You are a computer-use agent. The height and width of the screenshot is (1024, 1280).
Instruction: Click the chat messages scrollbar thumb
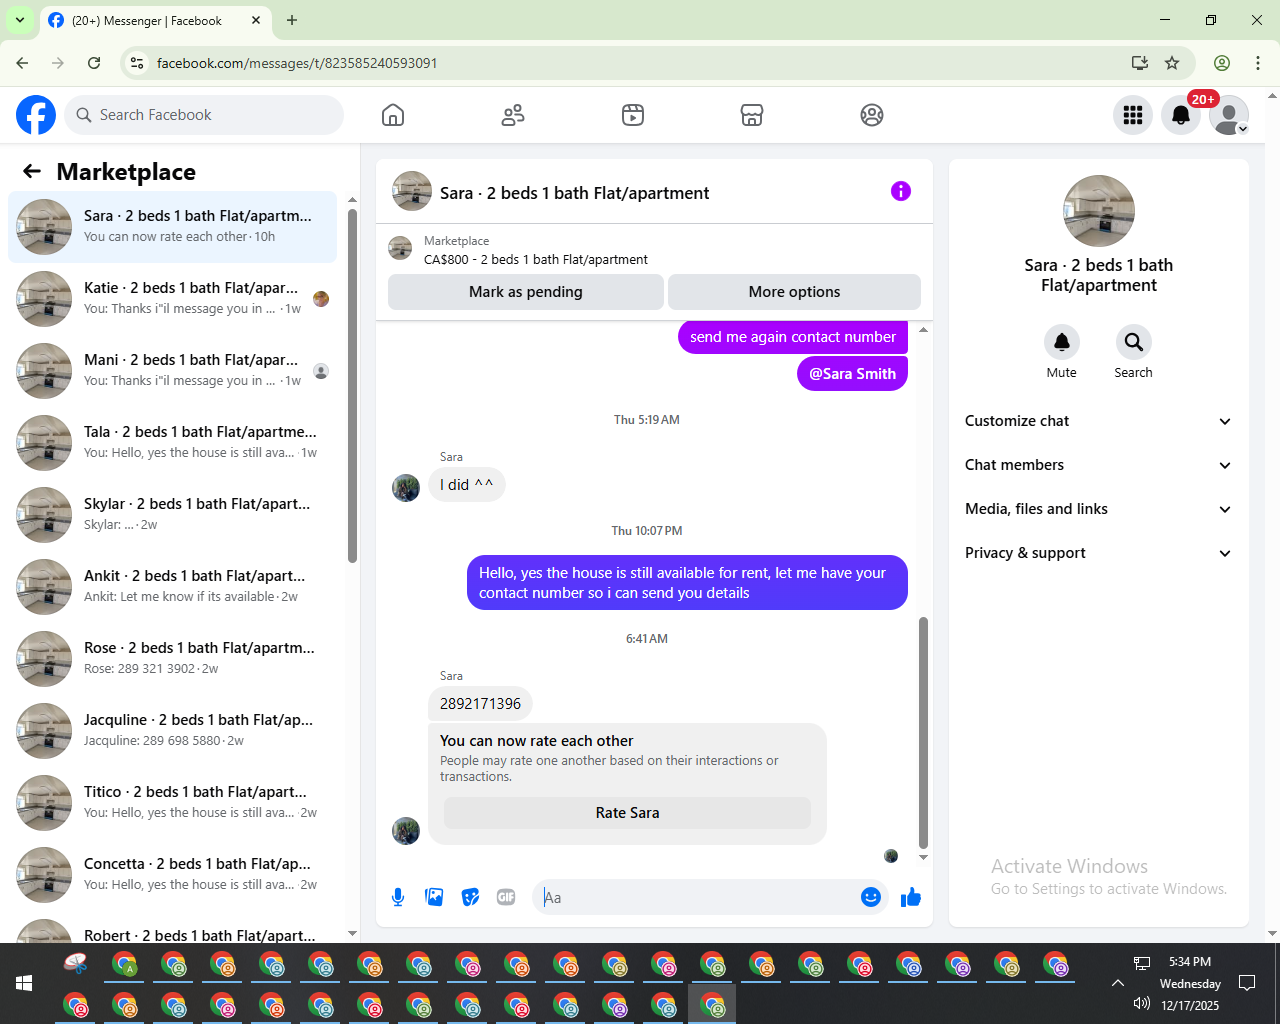pos(923,733)
